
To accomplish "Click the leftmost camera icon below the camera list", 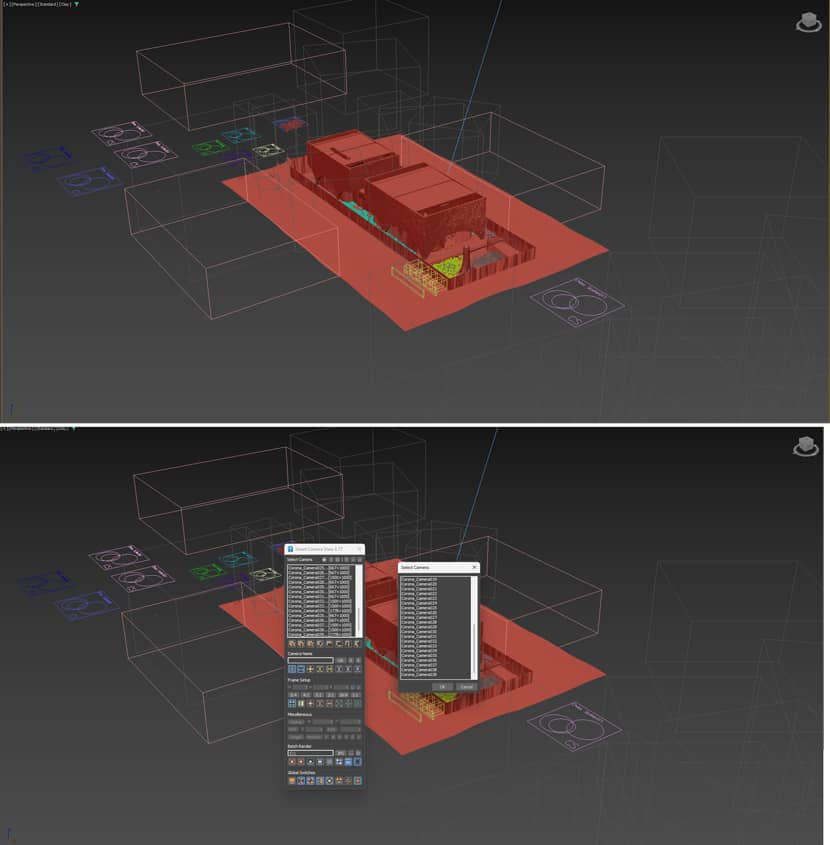I will (x=292, y=643).
